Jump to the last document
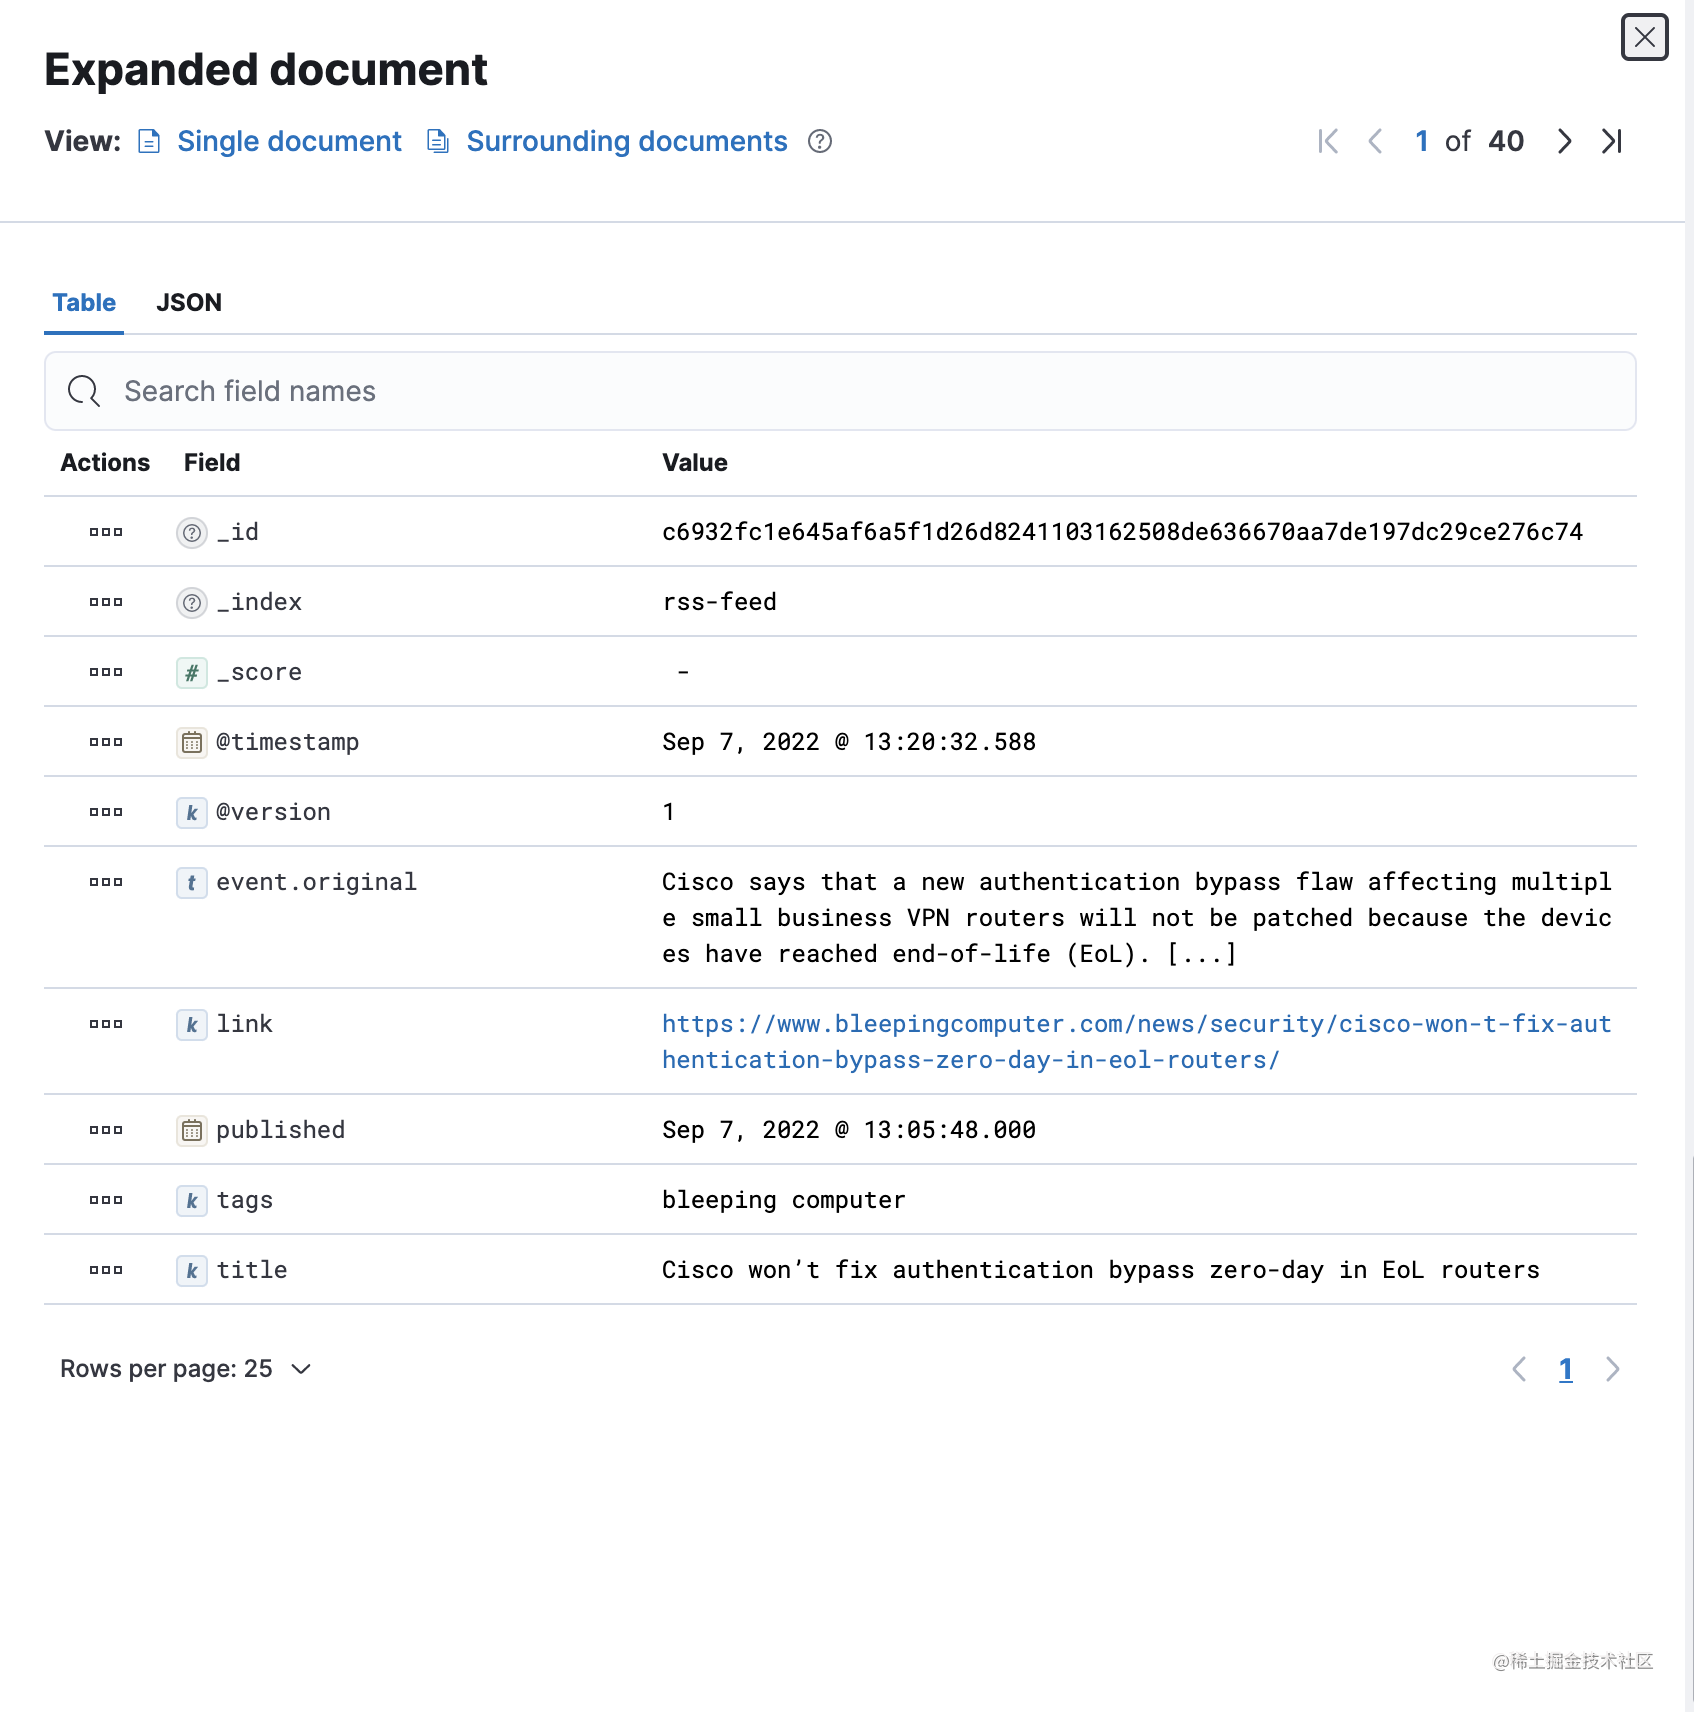This screenshot has height=1712, width=1694. tap(1611, 141)
